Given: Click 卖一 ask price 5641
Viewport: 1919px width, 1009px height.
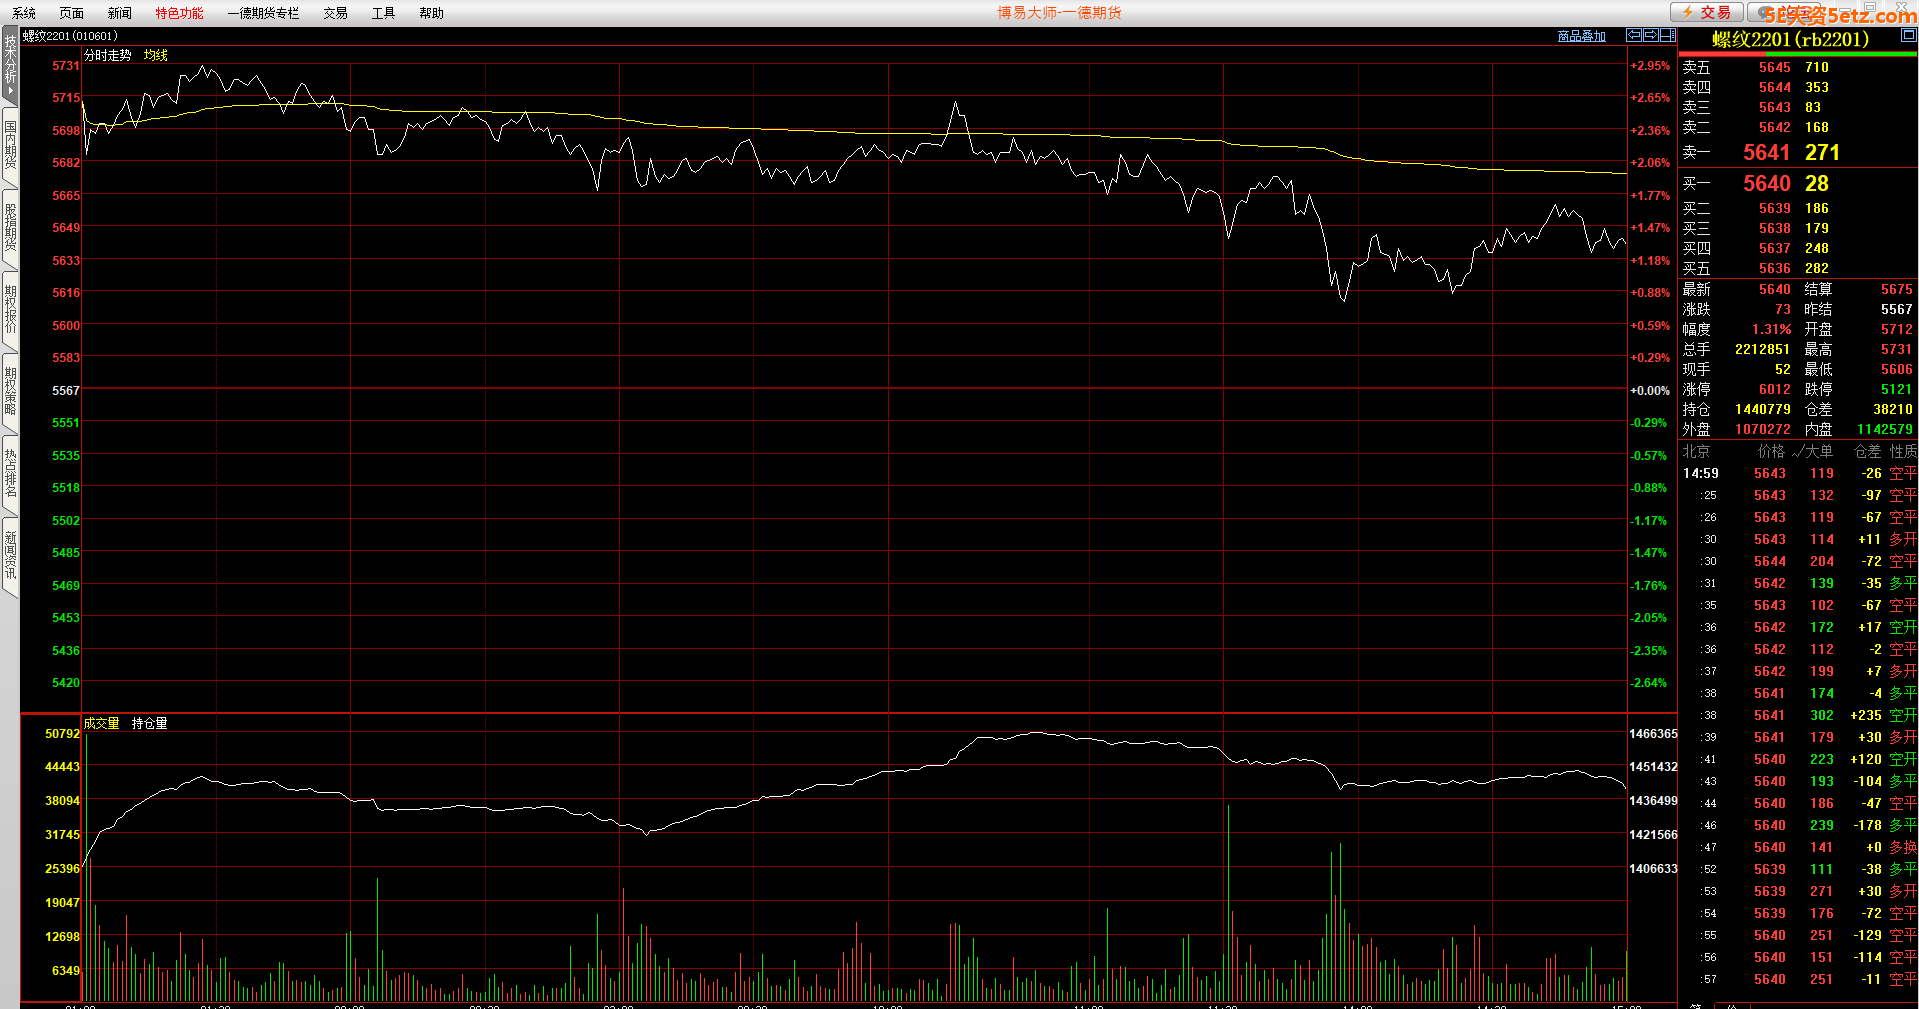Looking at the screenshot, I should click(x=1766, y=152).
